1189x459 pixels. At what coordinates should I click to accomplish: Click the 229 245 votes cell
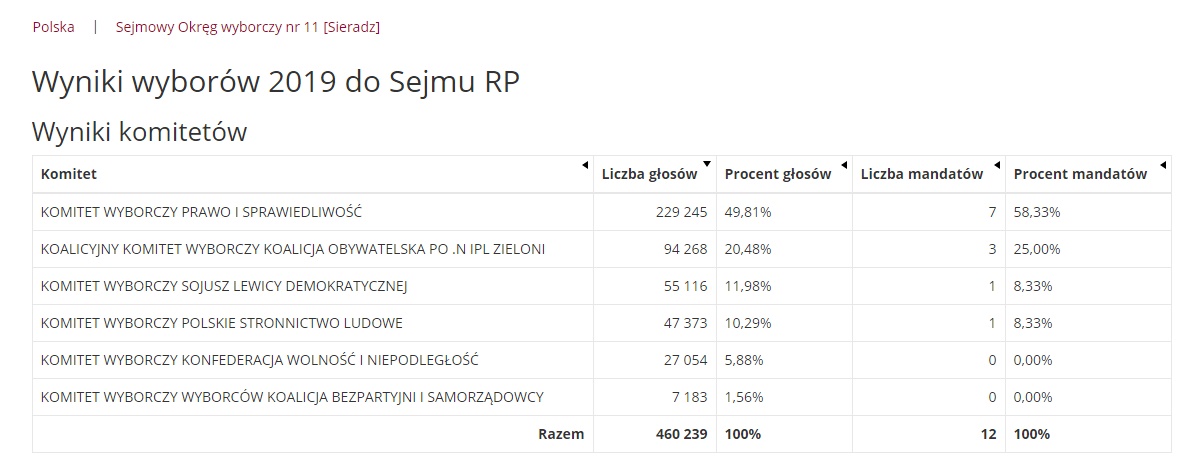coord(681,212)
